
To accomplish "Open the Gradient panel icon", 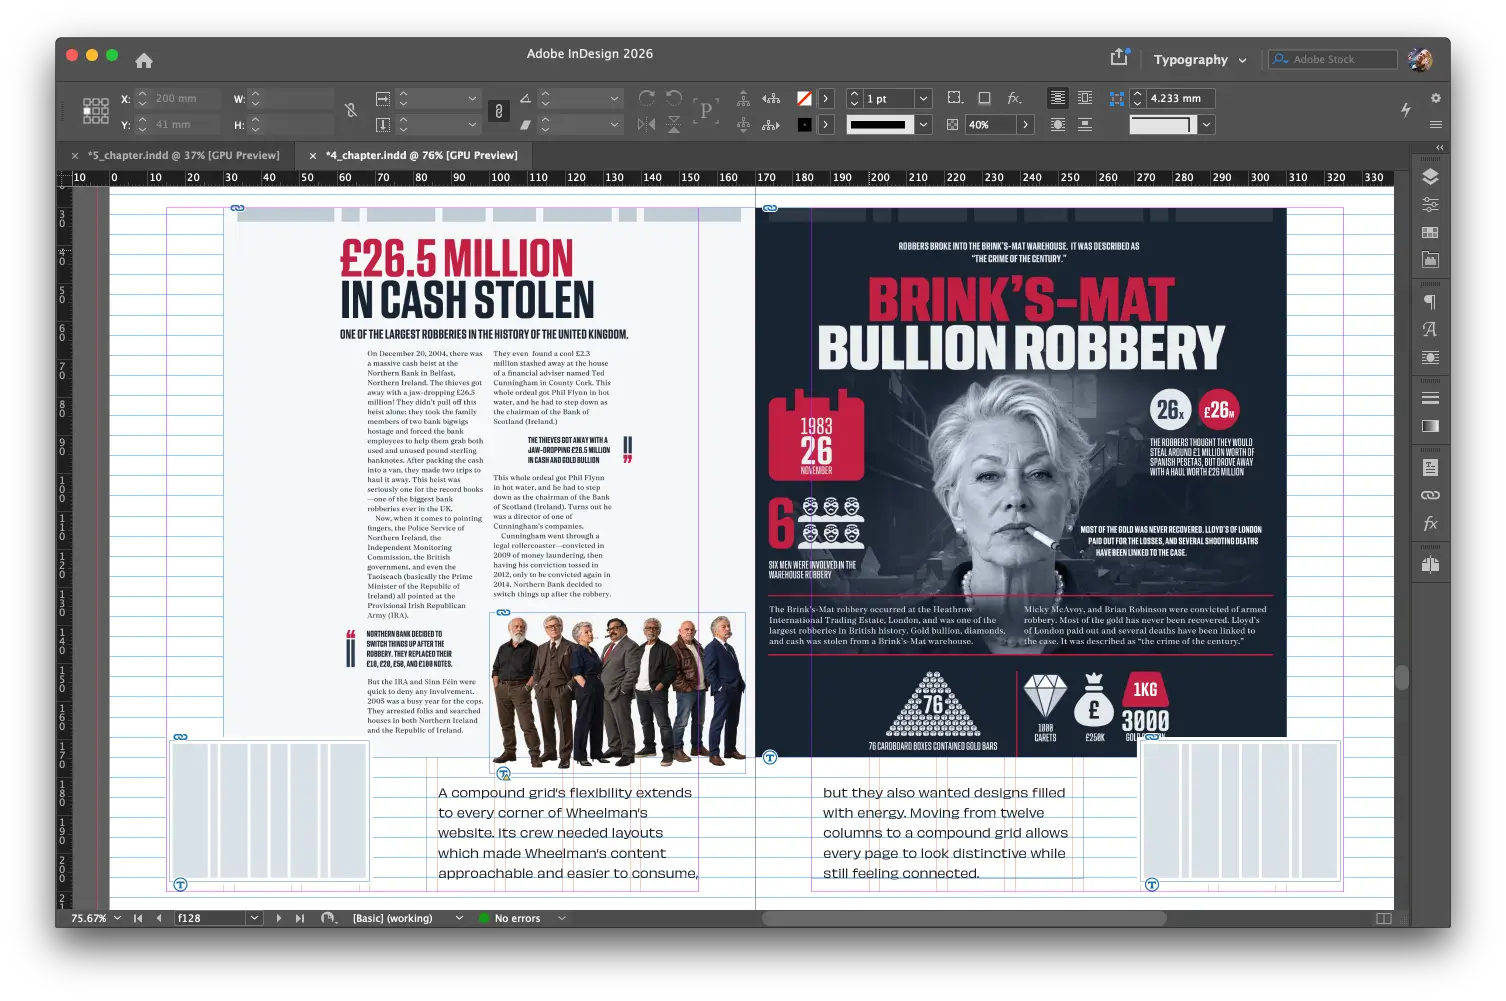I will [x=1430, y=426].
